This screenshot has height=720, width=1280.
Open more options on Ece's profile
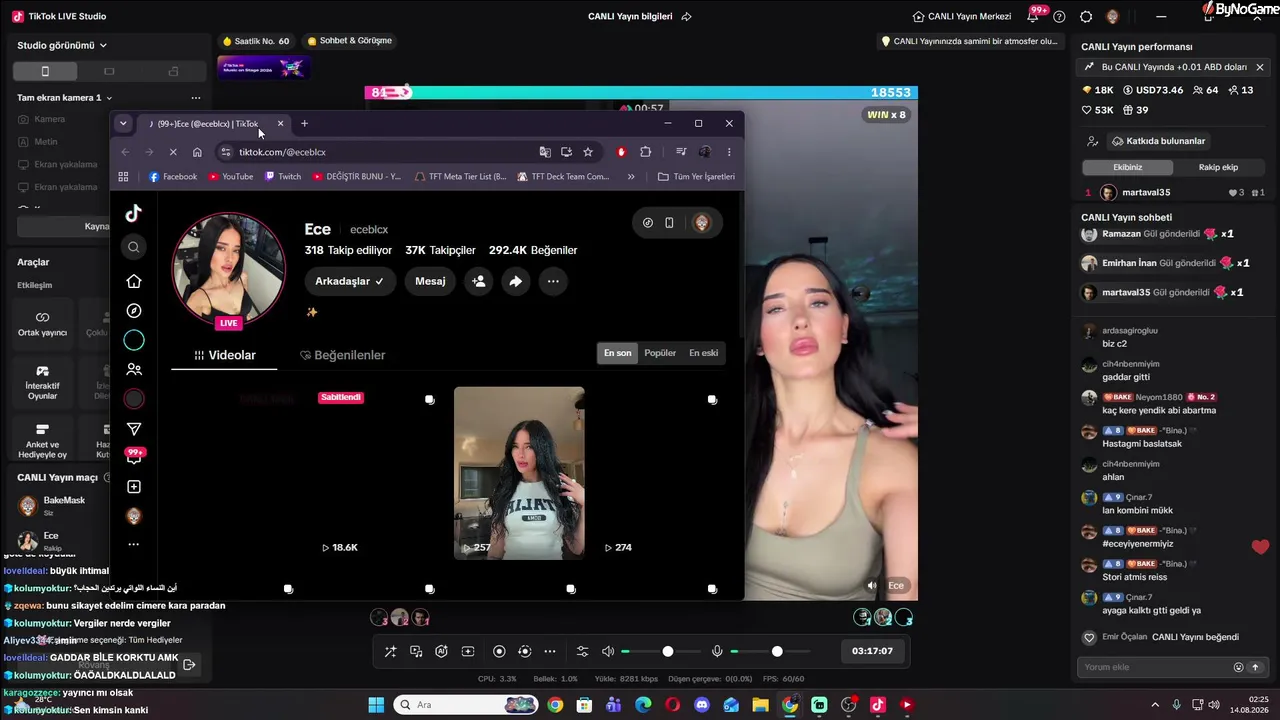click(553, 281)
